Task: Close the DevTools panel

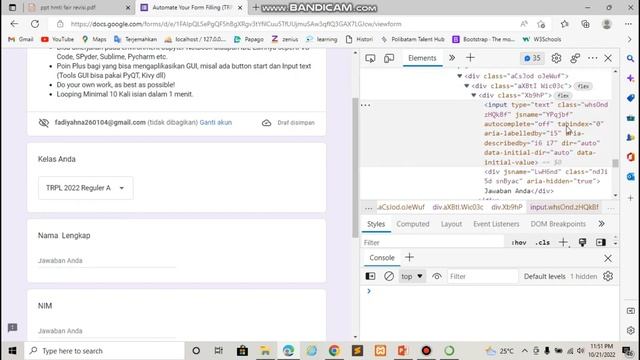Action: 608,58
